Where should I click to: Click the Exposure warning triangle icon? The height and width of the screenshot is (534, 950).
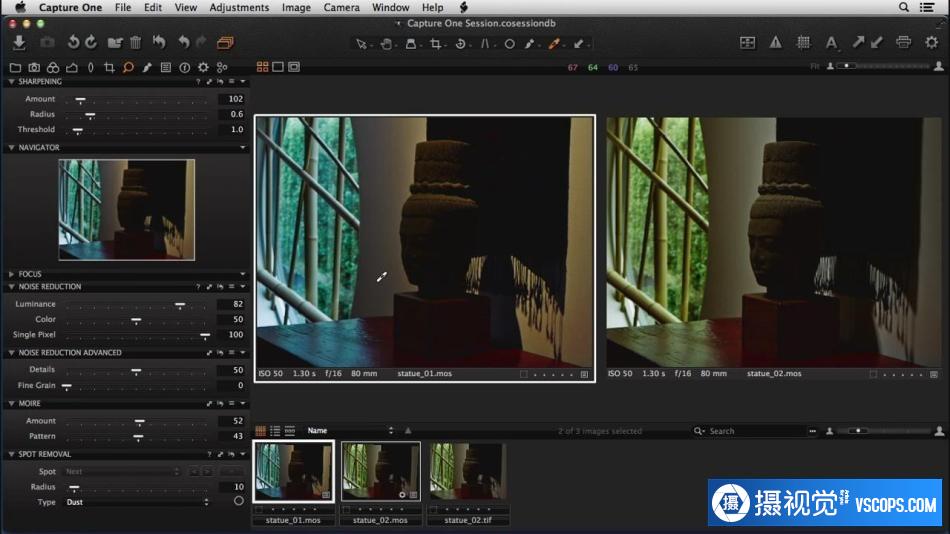coord(776,42)
